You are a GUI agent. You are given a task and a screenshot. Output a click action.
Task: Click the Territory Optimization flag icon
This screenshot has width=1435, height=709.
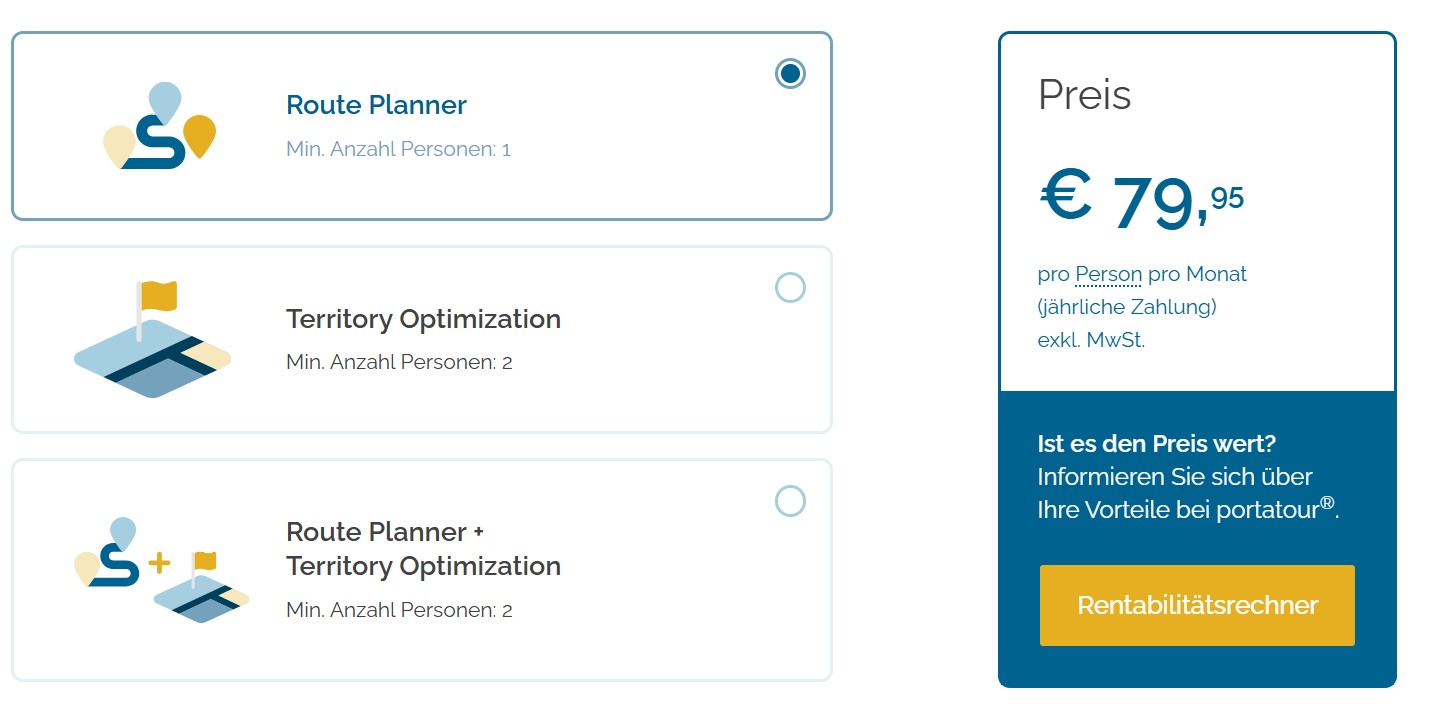152,340
